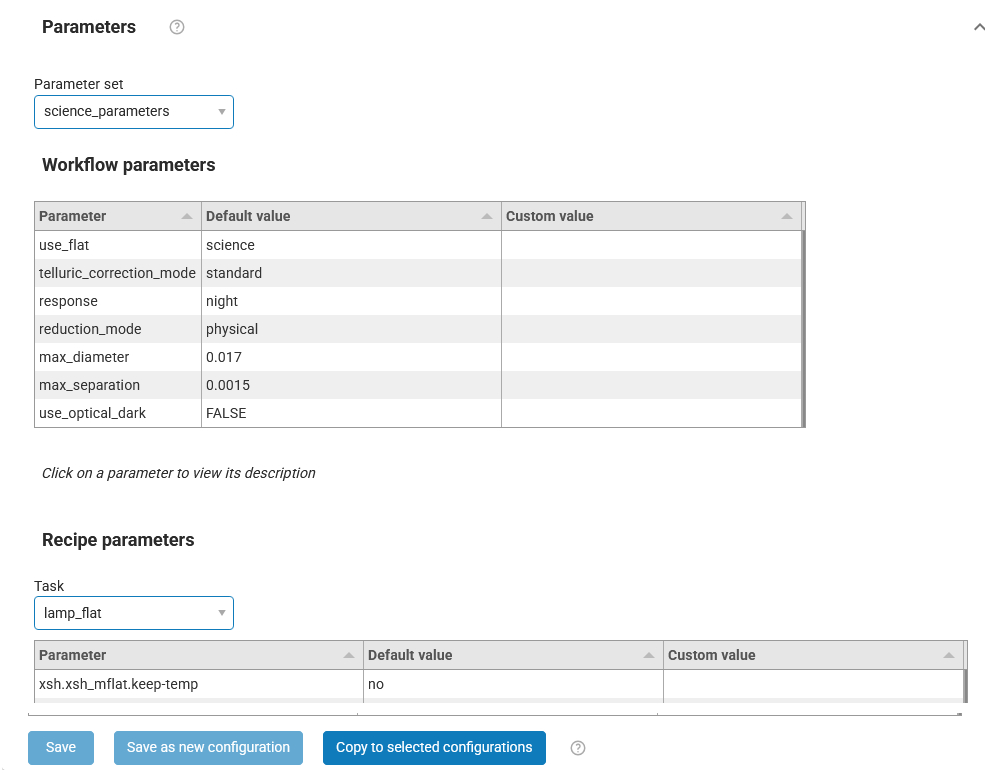Click the default value 0.0015
The height and width of the screenshot is (777, 985).
[228, 385]
